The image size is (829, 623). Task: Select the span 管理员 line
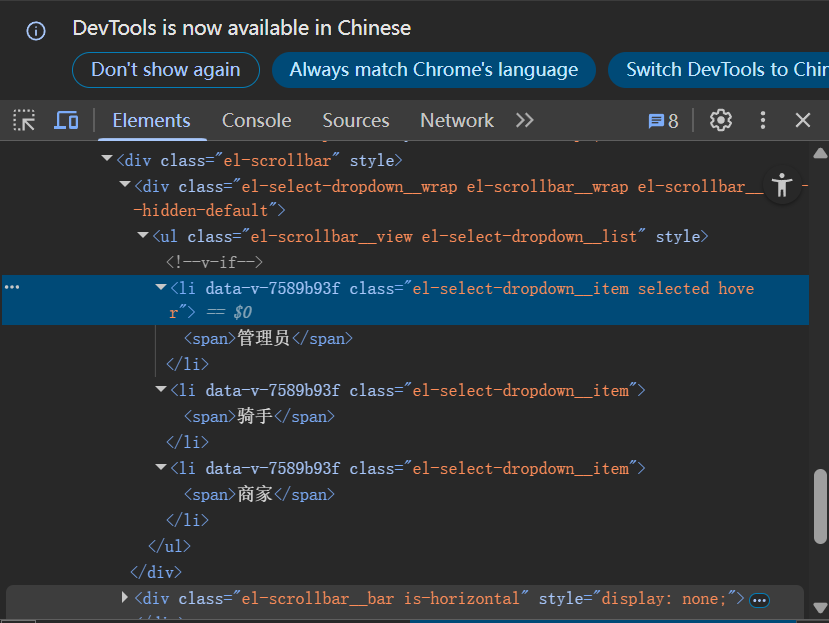(x=268, y=338)
